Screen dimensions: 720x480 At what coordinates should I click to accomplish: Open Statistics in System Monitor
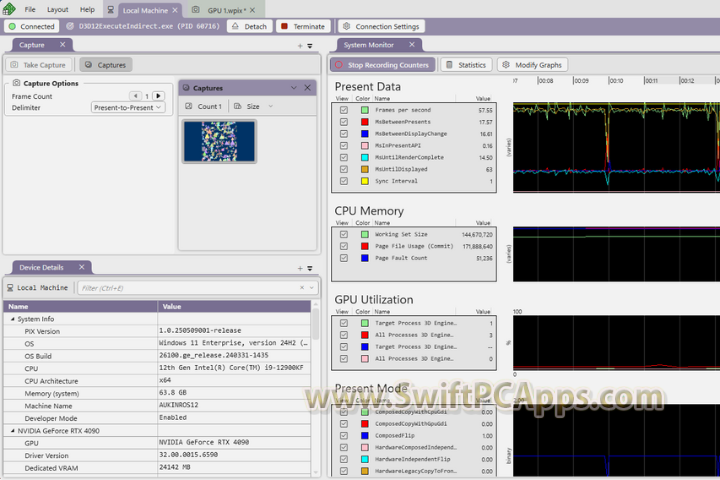[x=465, y=65]
